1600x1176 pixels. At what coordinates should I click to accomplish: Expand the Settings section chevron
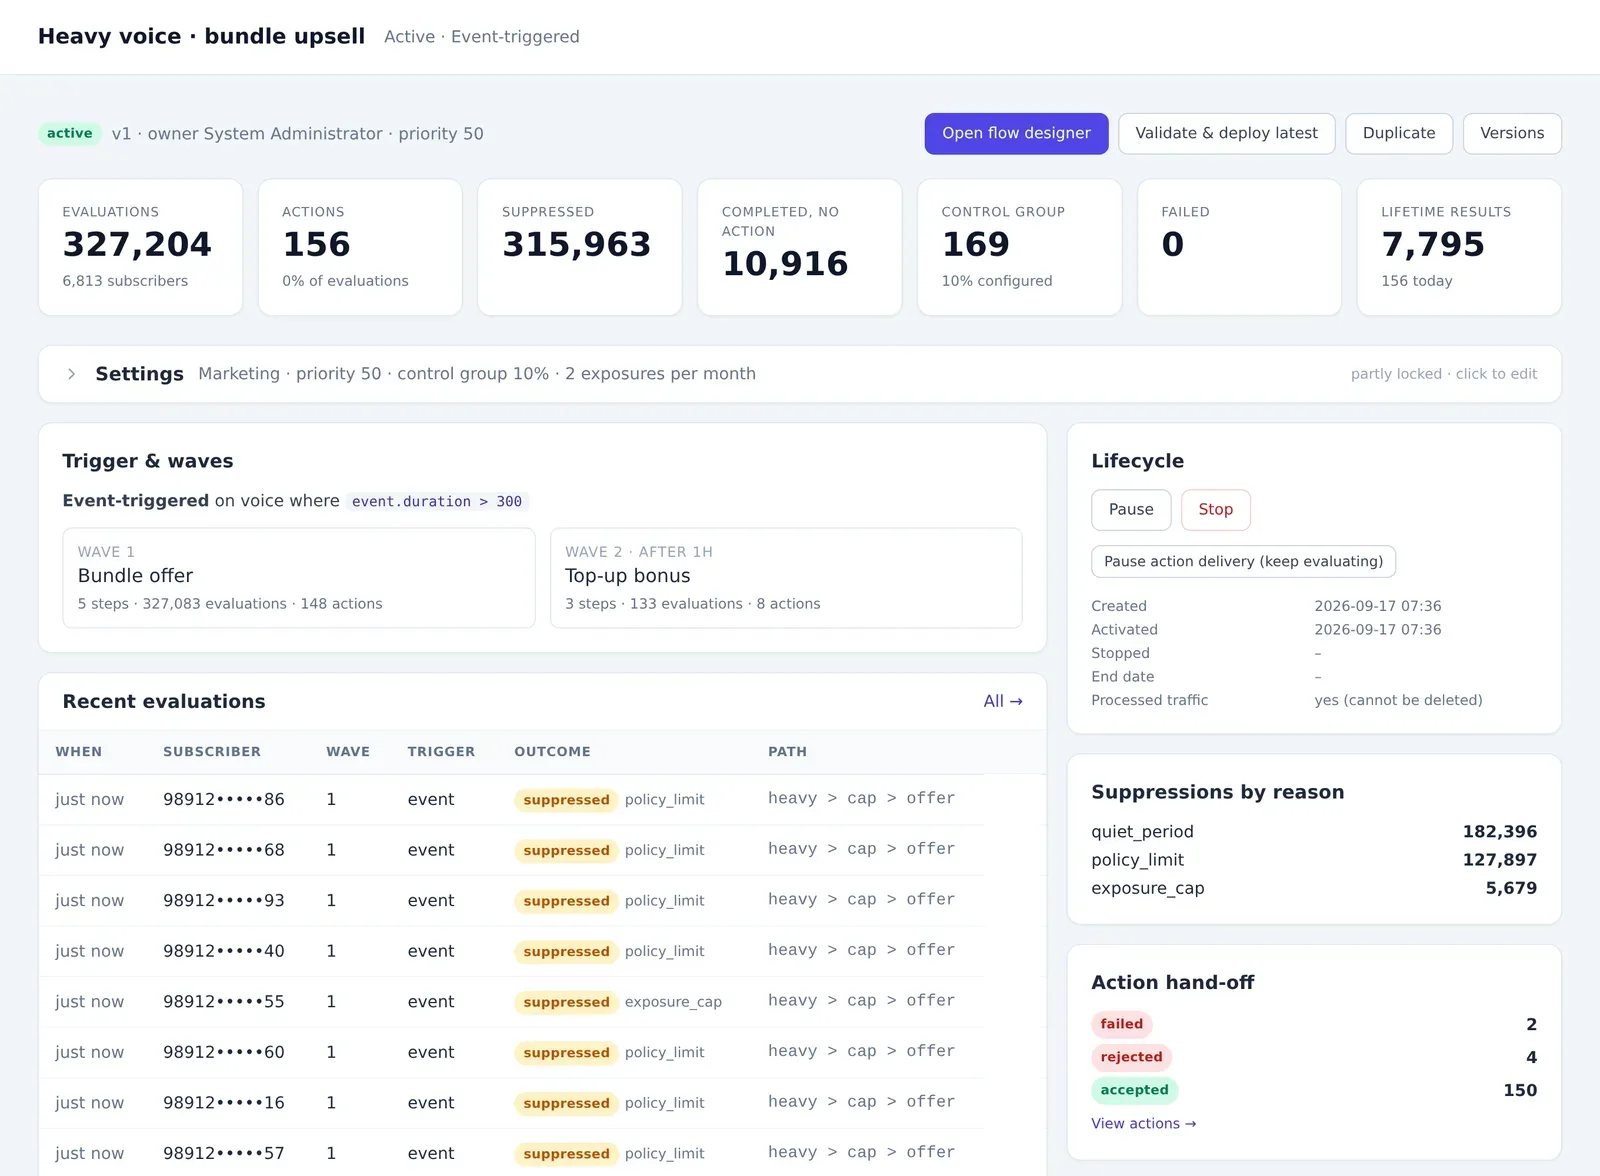coord(71,374)
